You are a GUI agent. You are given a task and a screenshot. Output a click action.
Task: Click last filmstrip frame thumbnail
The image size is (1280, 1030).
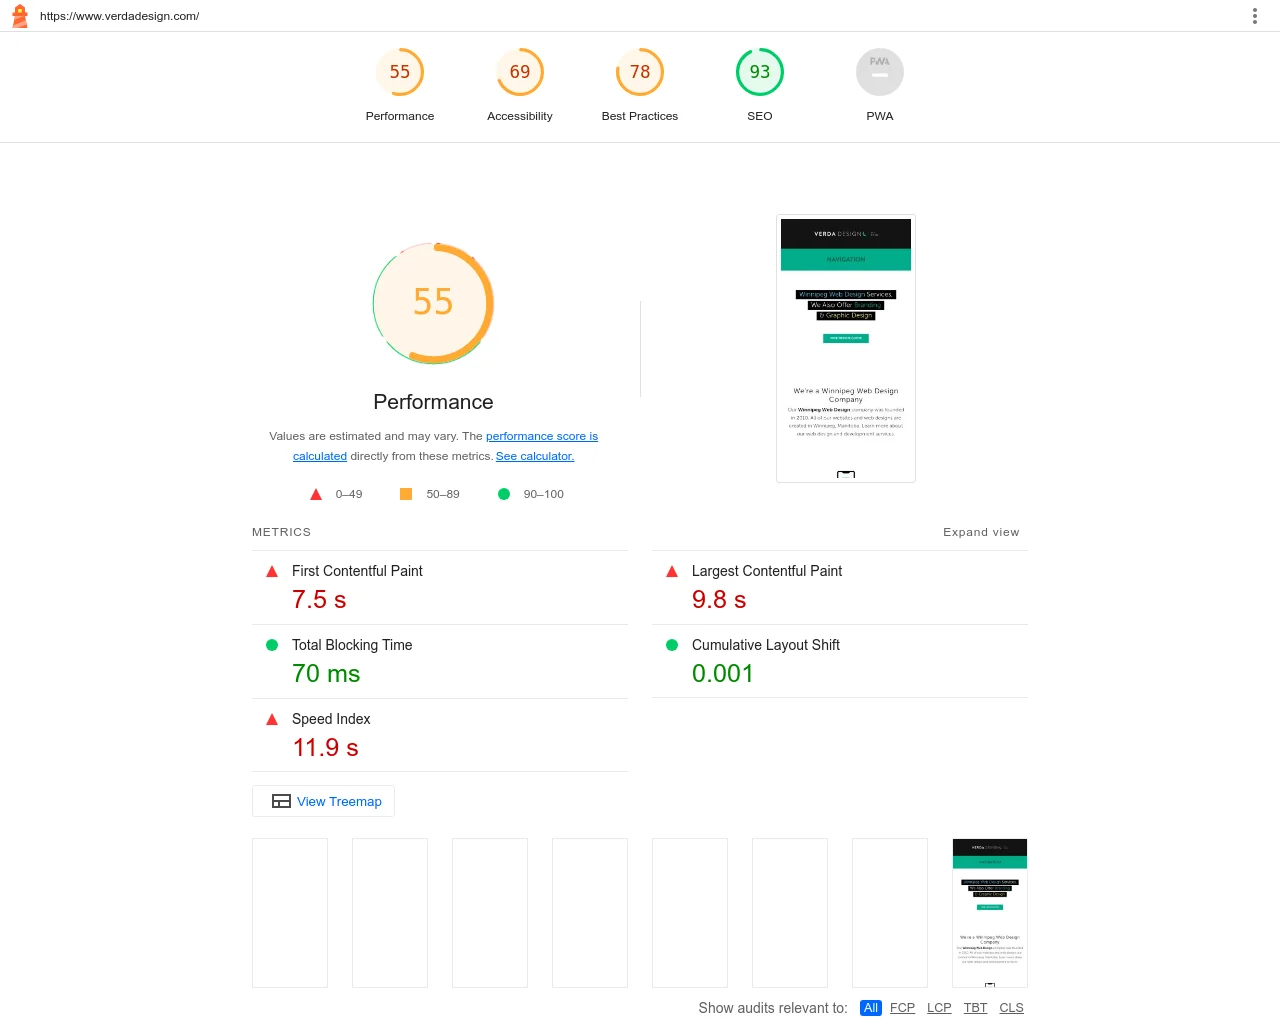click(990, 913)
